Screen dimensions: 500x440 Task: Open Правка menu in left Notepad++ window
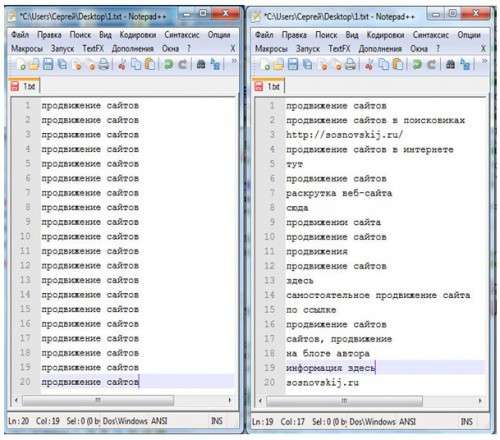pos(49,35)
